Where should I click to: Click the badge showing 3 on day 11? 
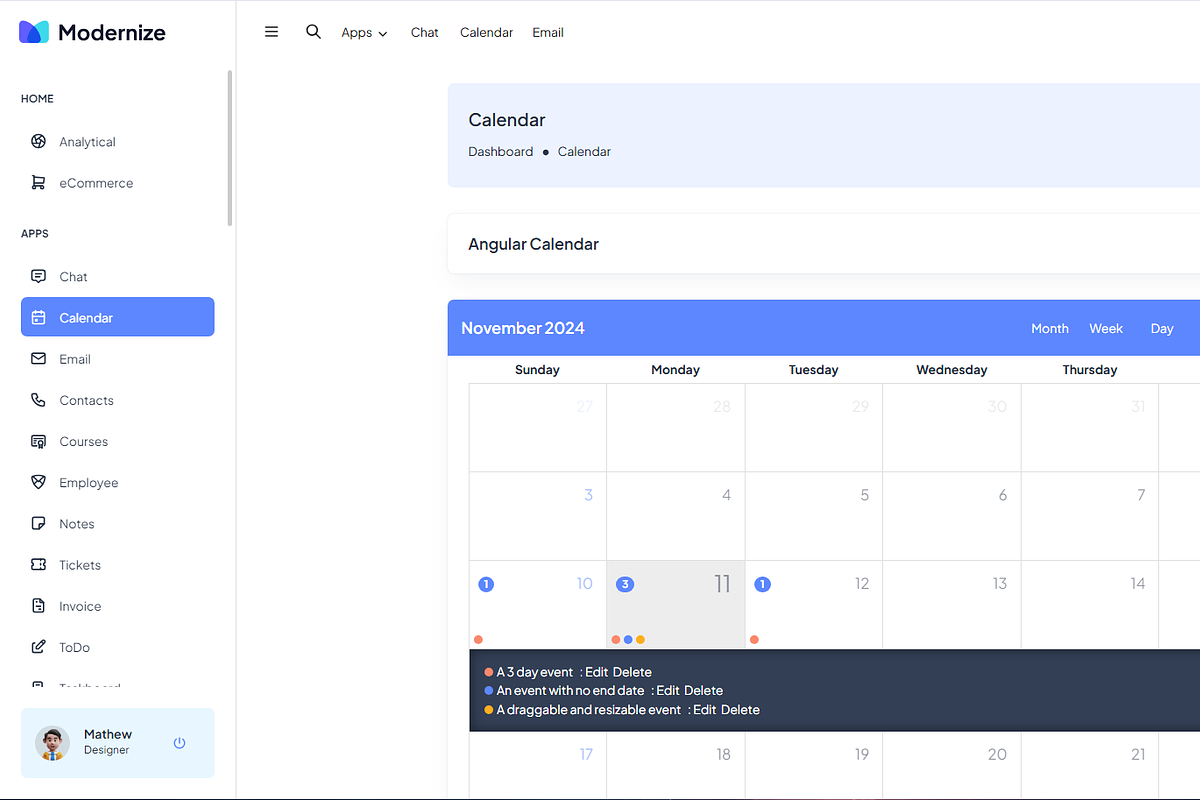tap(625, 584)
